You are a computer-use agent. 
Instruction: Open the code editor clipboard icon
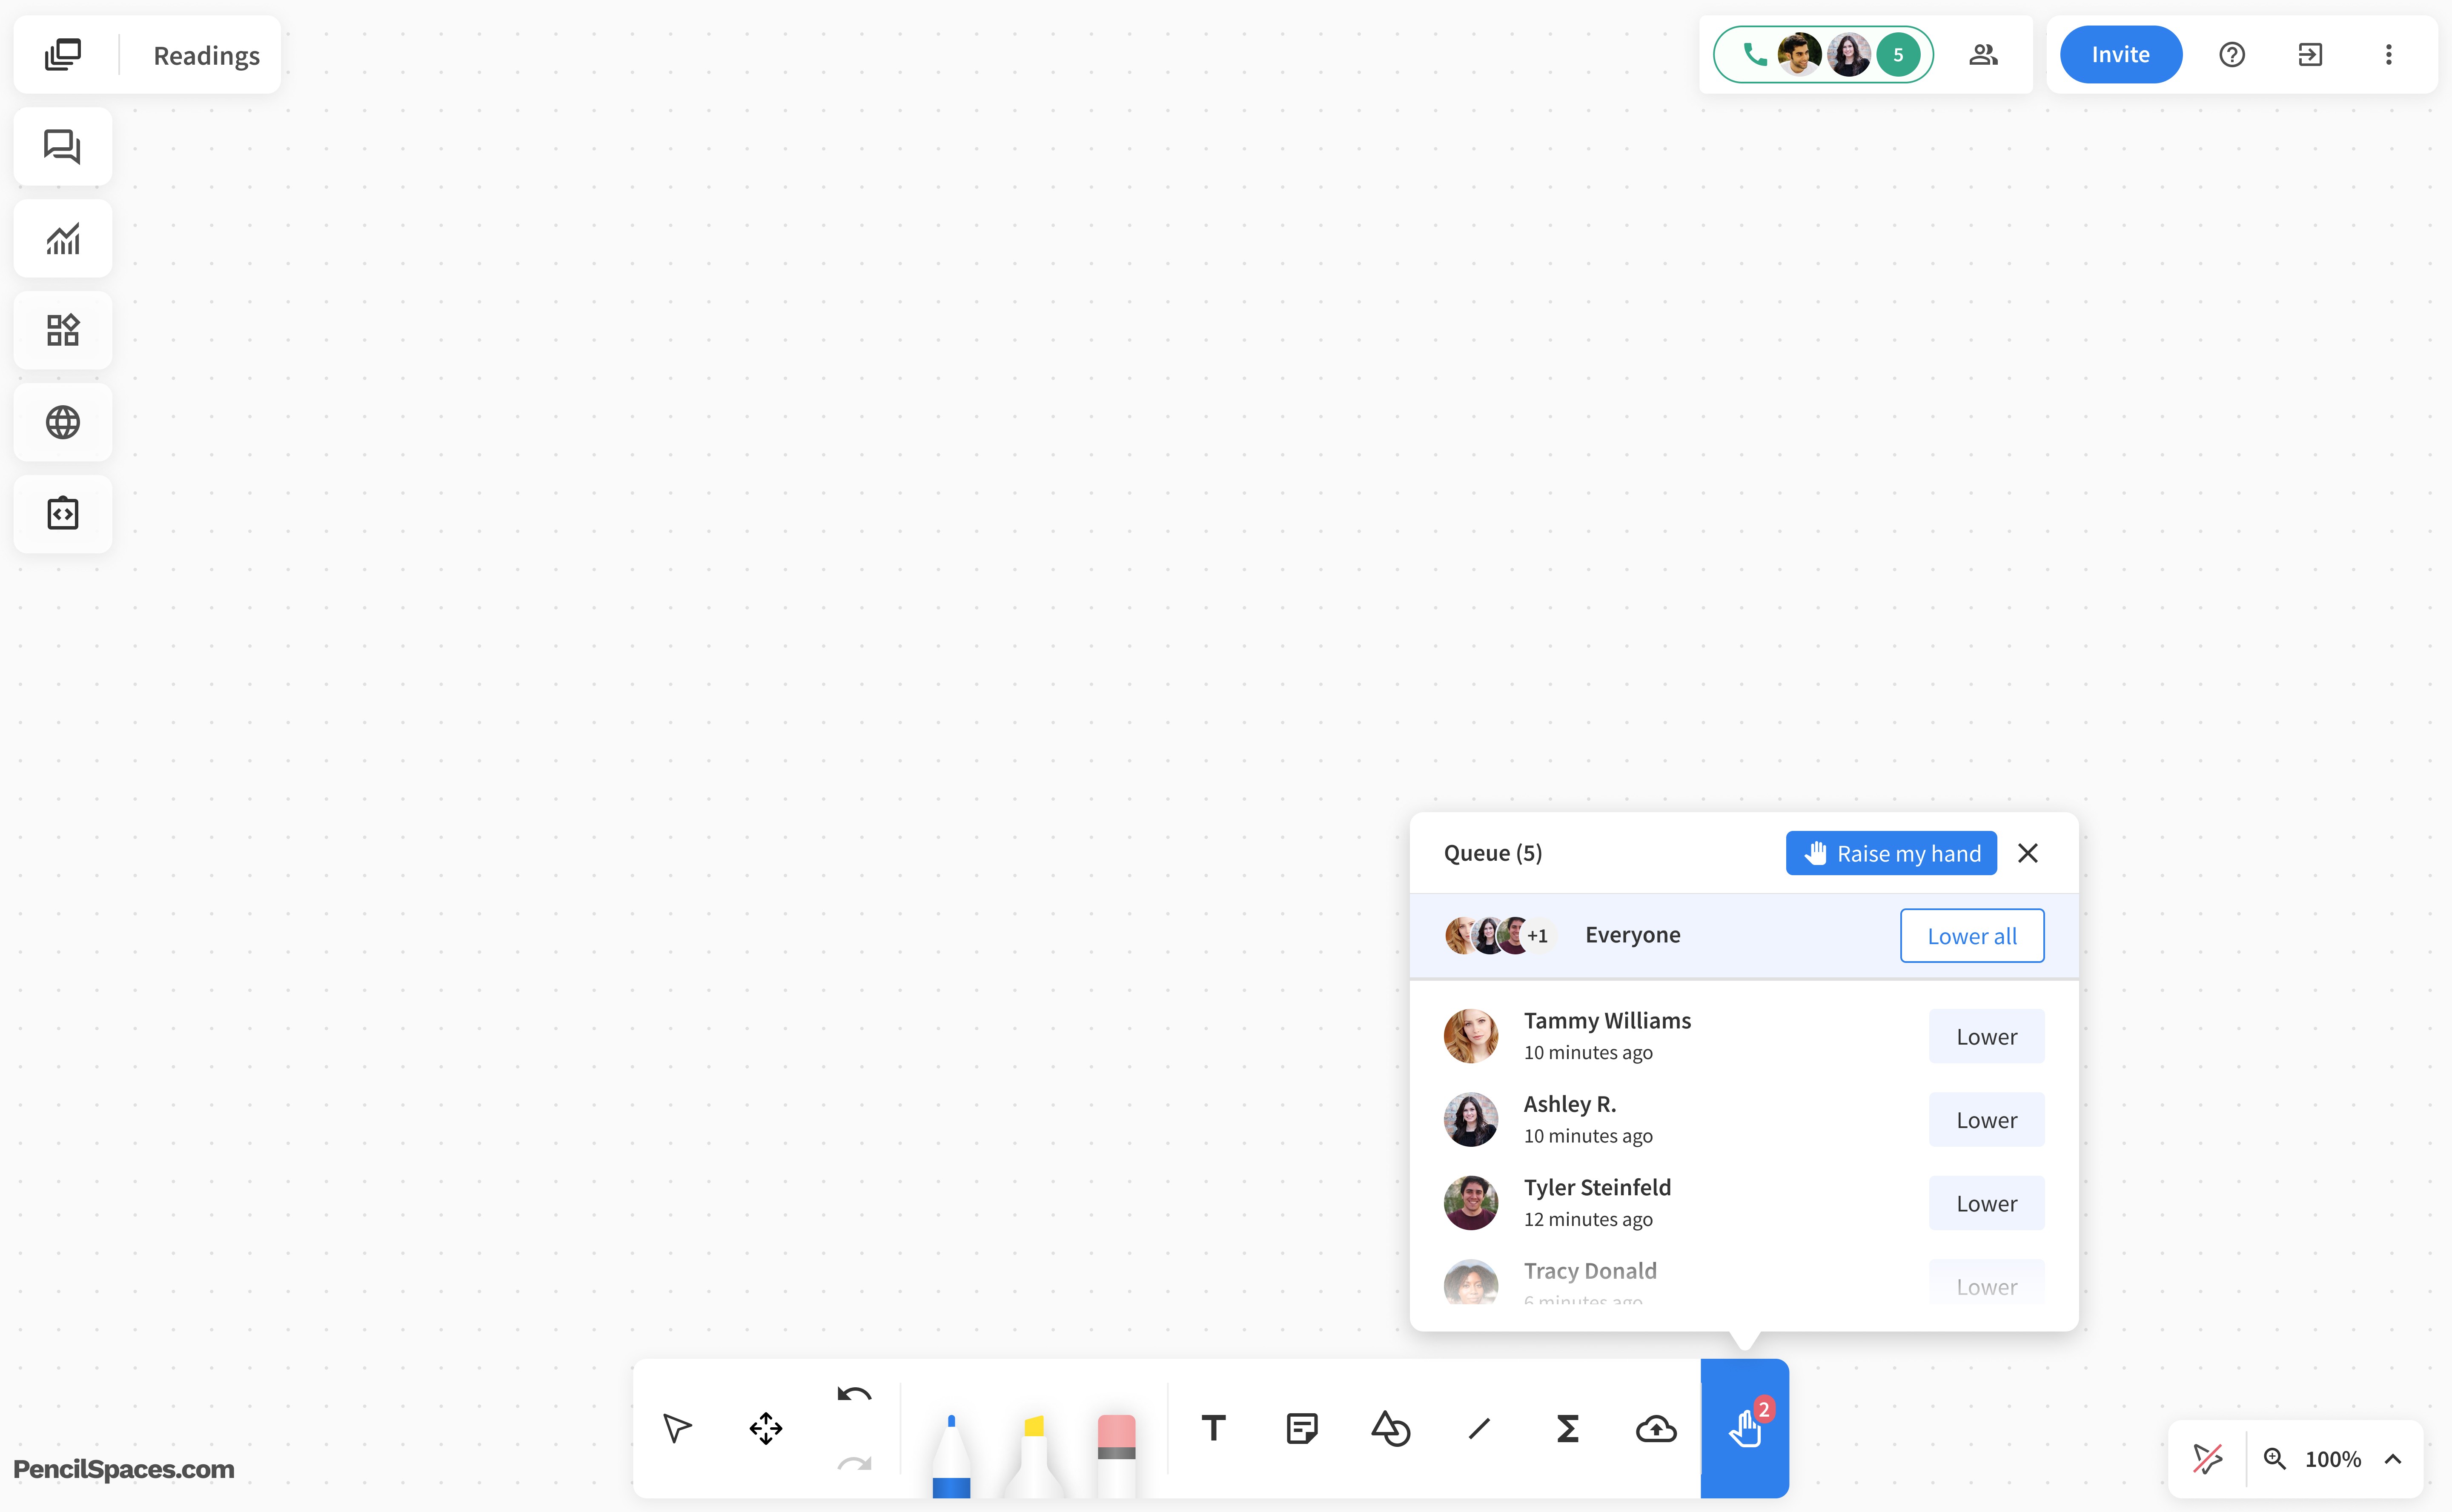point(62,514)
